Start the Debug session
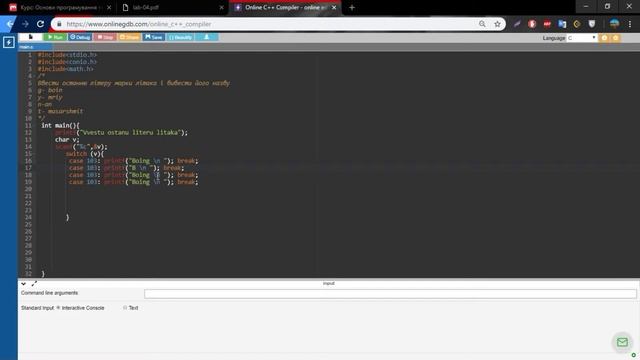The width and height of the screenshot is (640, 360). (x=80, y=37)
